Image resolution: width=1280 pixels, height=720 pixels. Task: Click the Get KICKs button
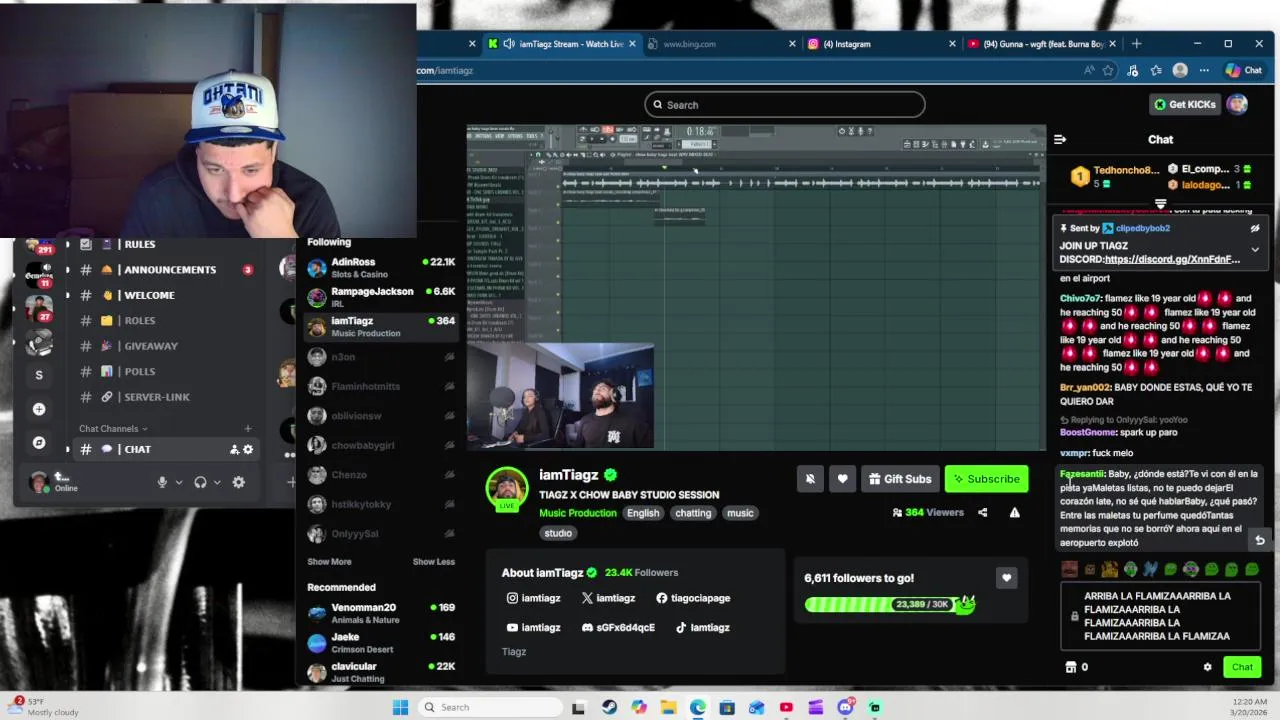click(1185, 104)
